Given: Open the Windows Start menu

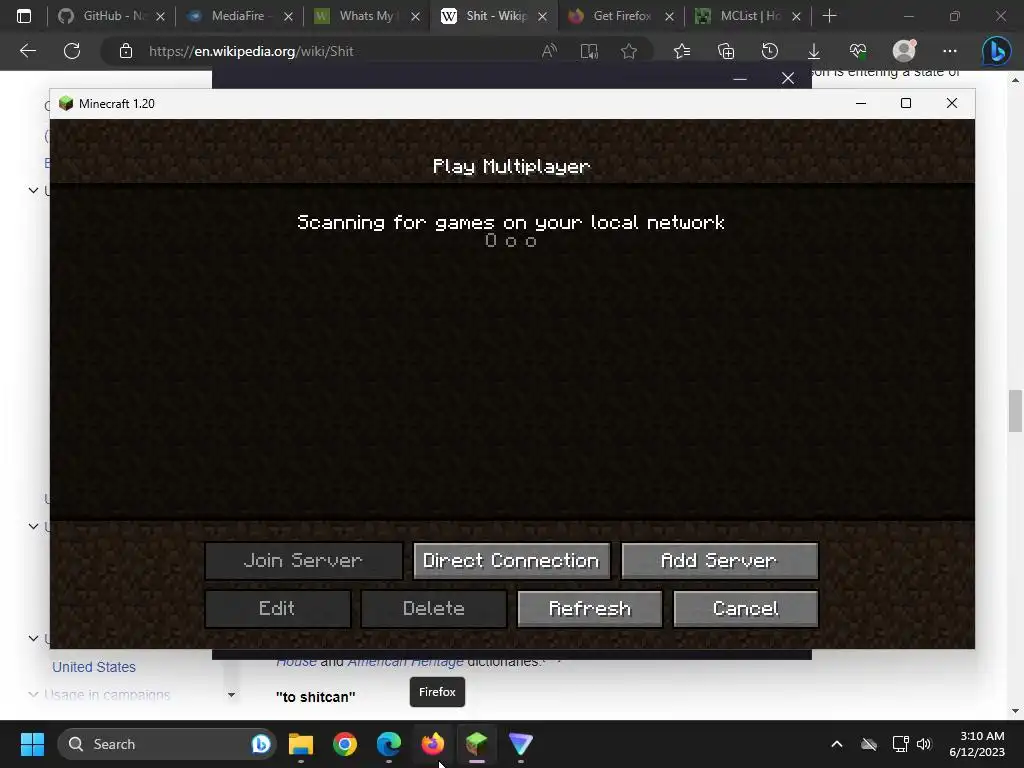Looking at the screenshot, I should [32, 744].
